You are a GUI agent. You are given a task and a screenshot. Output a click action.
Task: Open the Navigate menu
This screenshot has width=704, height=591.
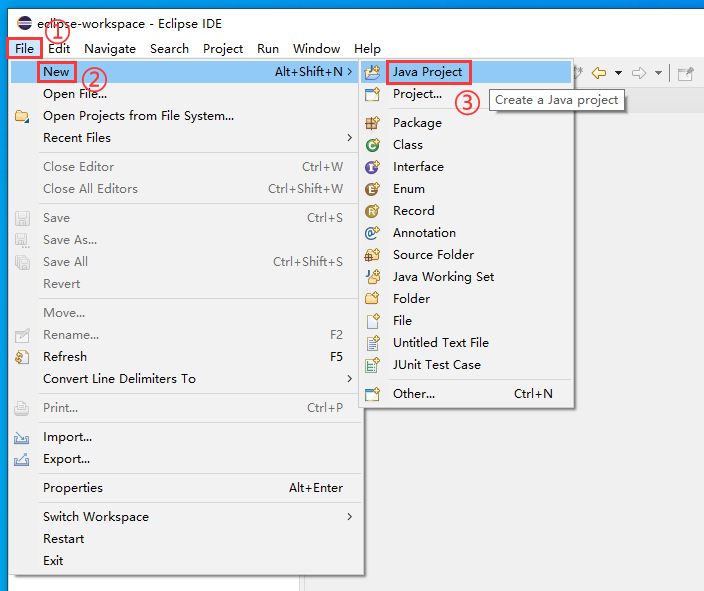click(110, 48)
